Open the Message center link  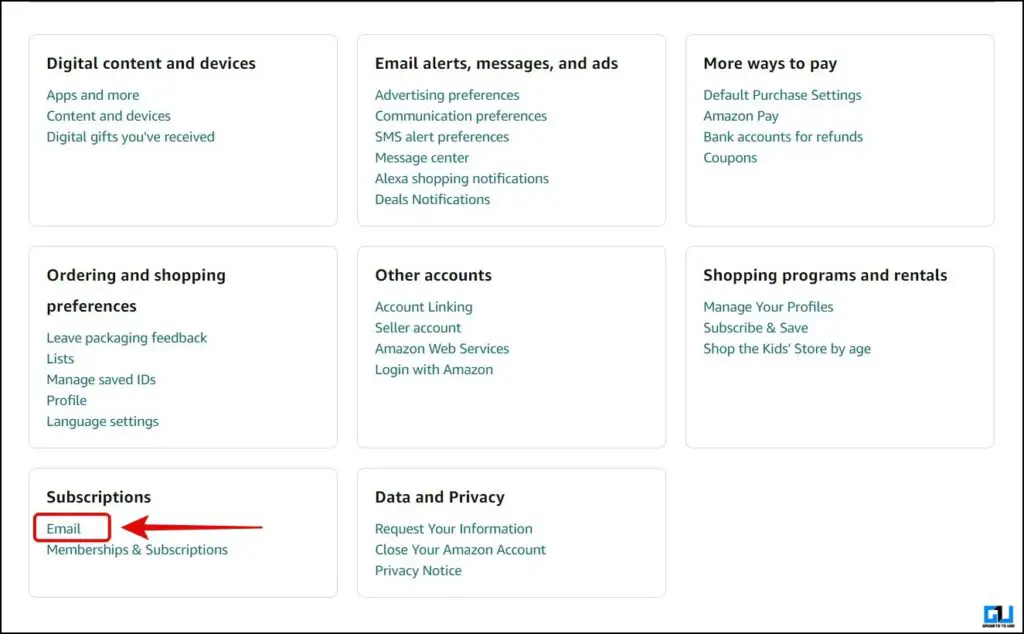pos(422,158)
